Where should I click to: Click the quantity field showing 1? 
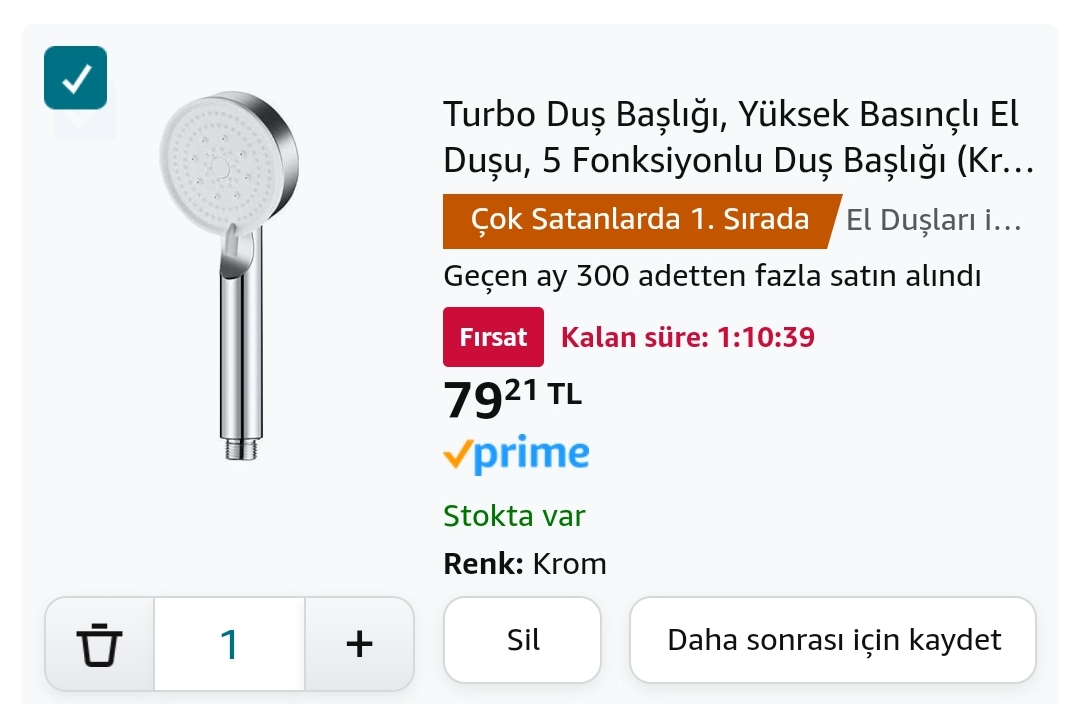[229, 643]
